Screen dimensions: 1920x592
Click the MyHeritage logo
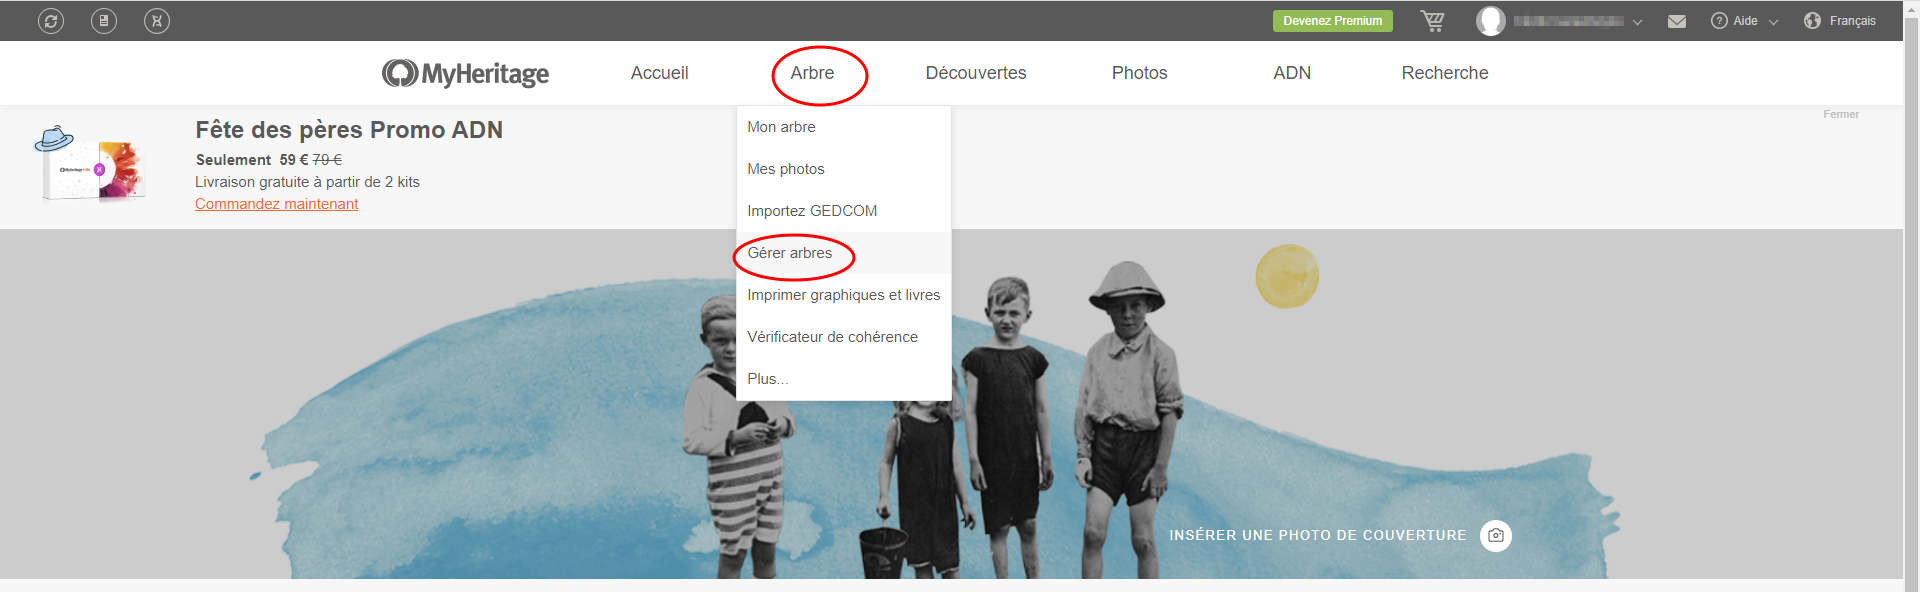[465, 73]
